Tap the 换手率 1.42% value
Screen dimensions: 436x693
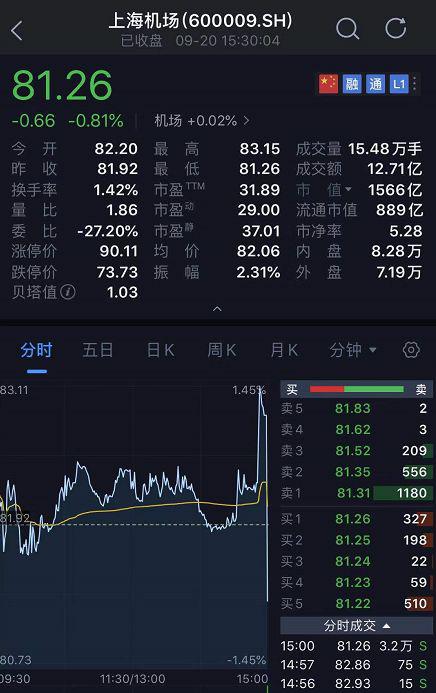click(116, 190)
